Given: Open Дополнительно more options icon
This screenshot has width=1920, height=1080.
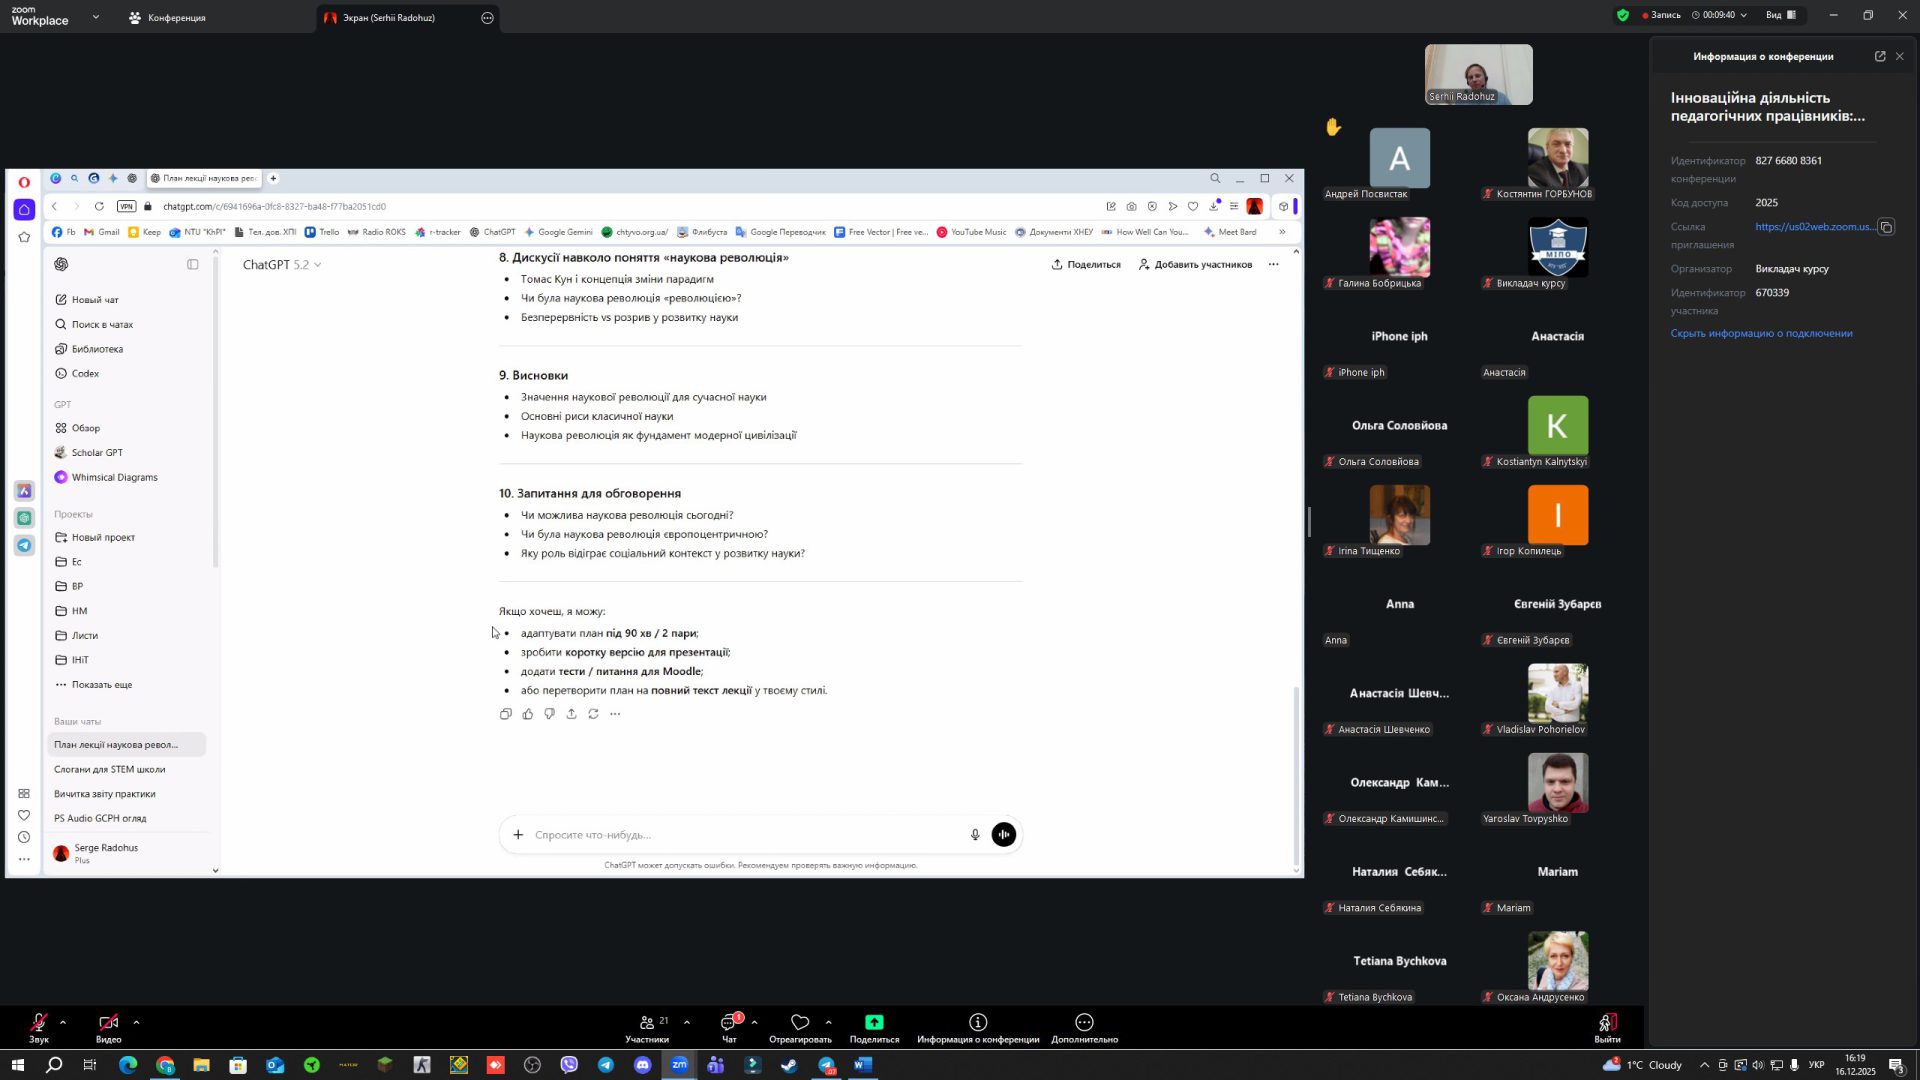Looking at the screenshot, I should click(x=1084, y=1022).
